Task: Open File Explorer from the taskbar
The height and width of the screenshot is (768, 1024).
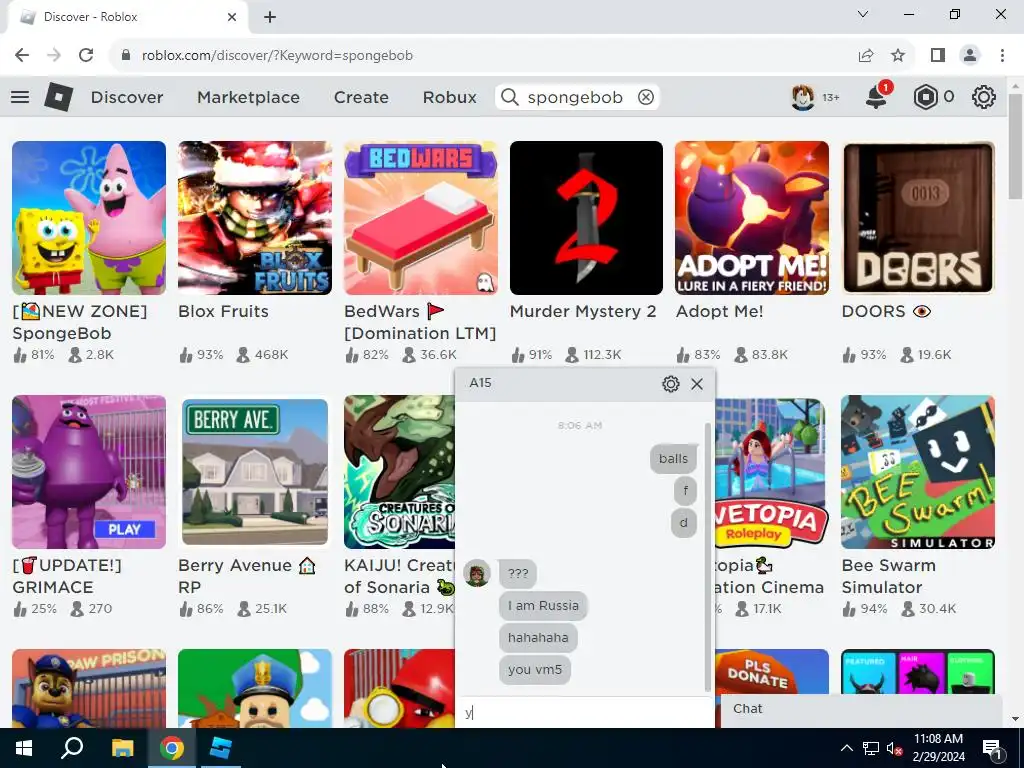Action: point(122,748)
